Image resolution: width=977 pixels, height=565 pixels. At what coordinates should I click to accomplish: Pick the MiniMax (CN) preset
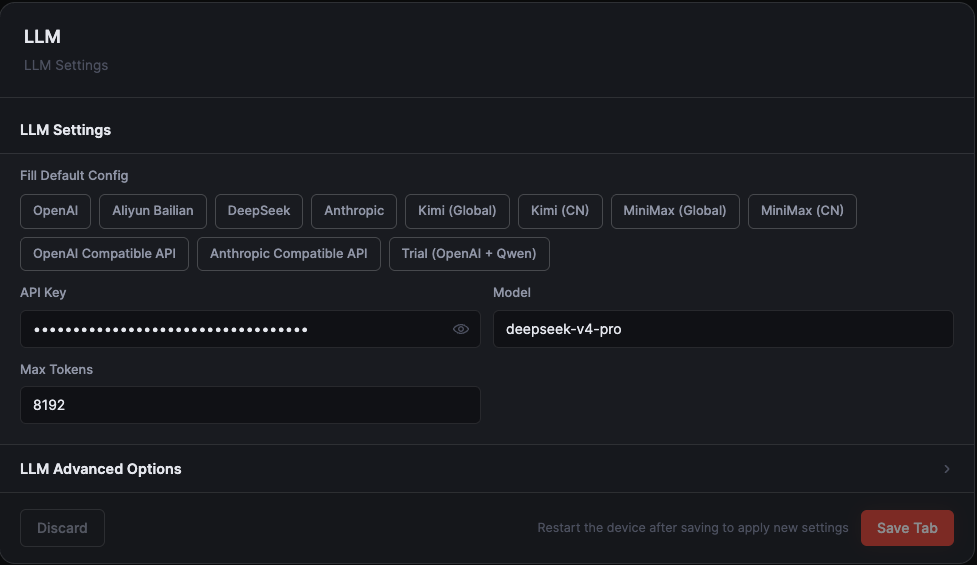[802, 211]
